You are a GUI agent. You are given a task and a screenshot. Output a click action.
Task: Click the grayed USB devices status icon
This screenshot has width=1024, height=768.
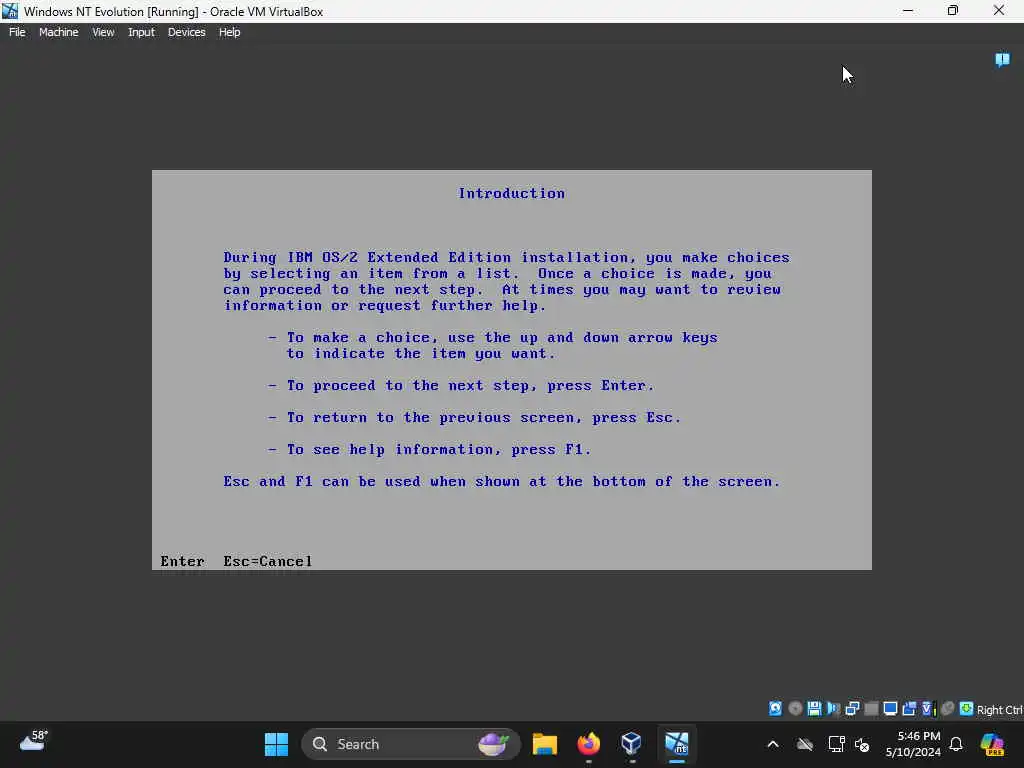(x=871, y=709)
